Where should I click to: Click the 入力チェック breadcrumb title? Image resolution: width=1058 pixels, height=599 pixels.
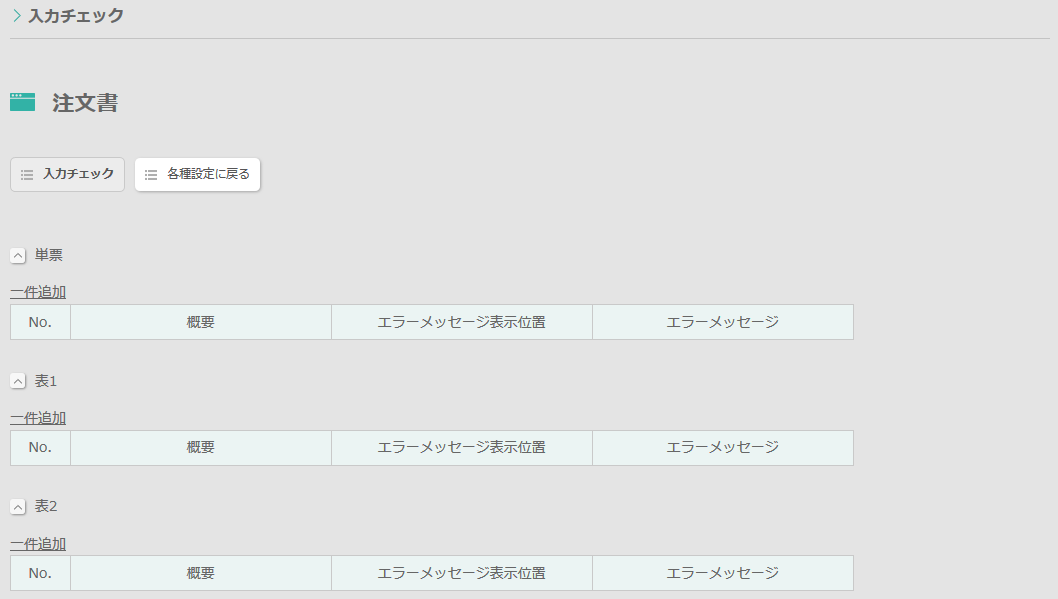[76, 16]
